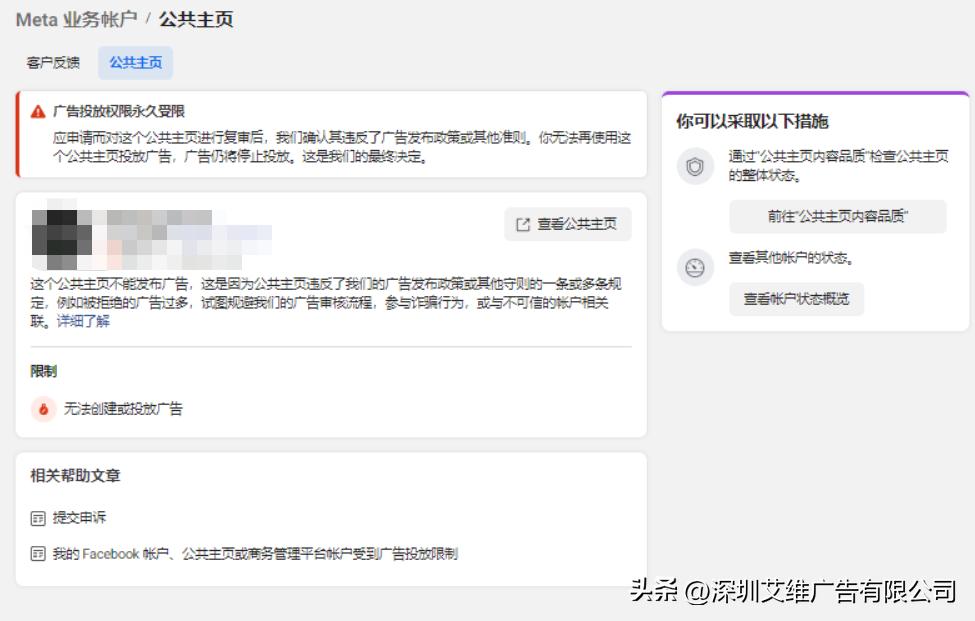975x621 pixels.
Task: Click the 无法创建或投放广告 restriction entry
Action: (115, 410)
